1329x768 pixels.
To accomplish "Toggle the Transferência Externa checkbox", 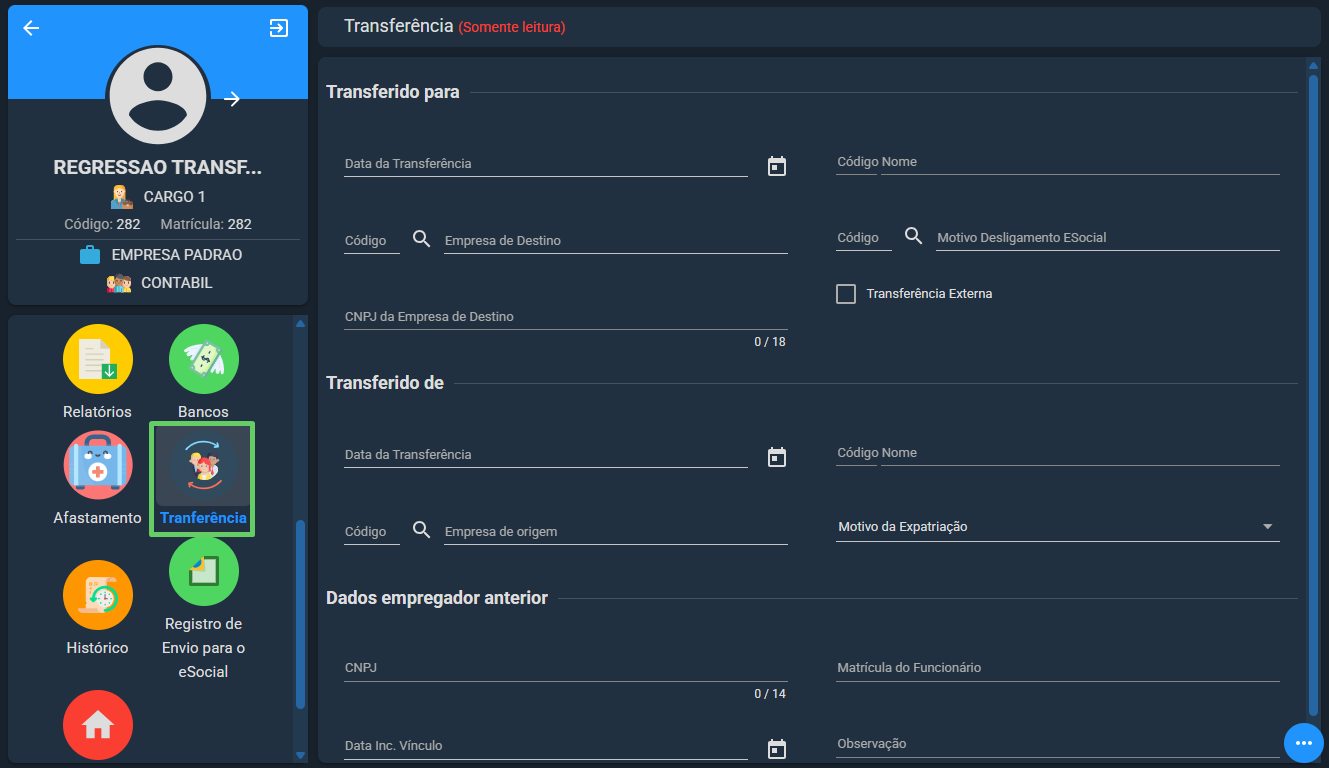I will pyautogui.click(x=846, y=294).
